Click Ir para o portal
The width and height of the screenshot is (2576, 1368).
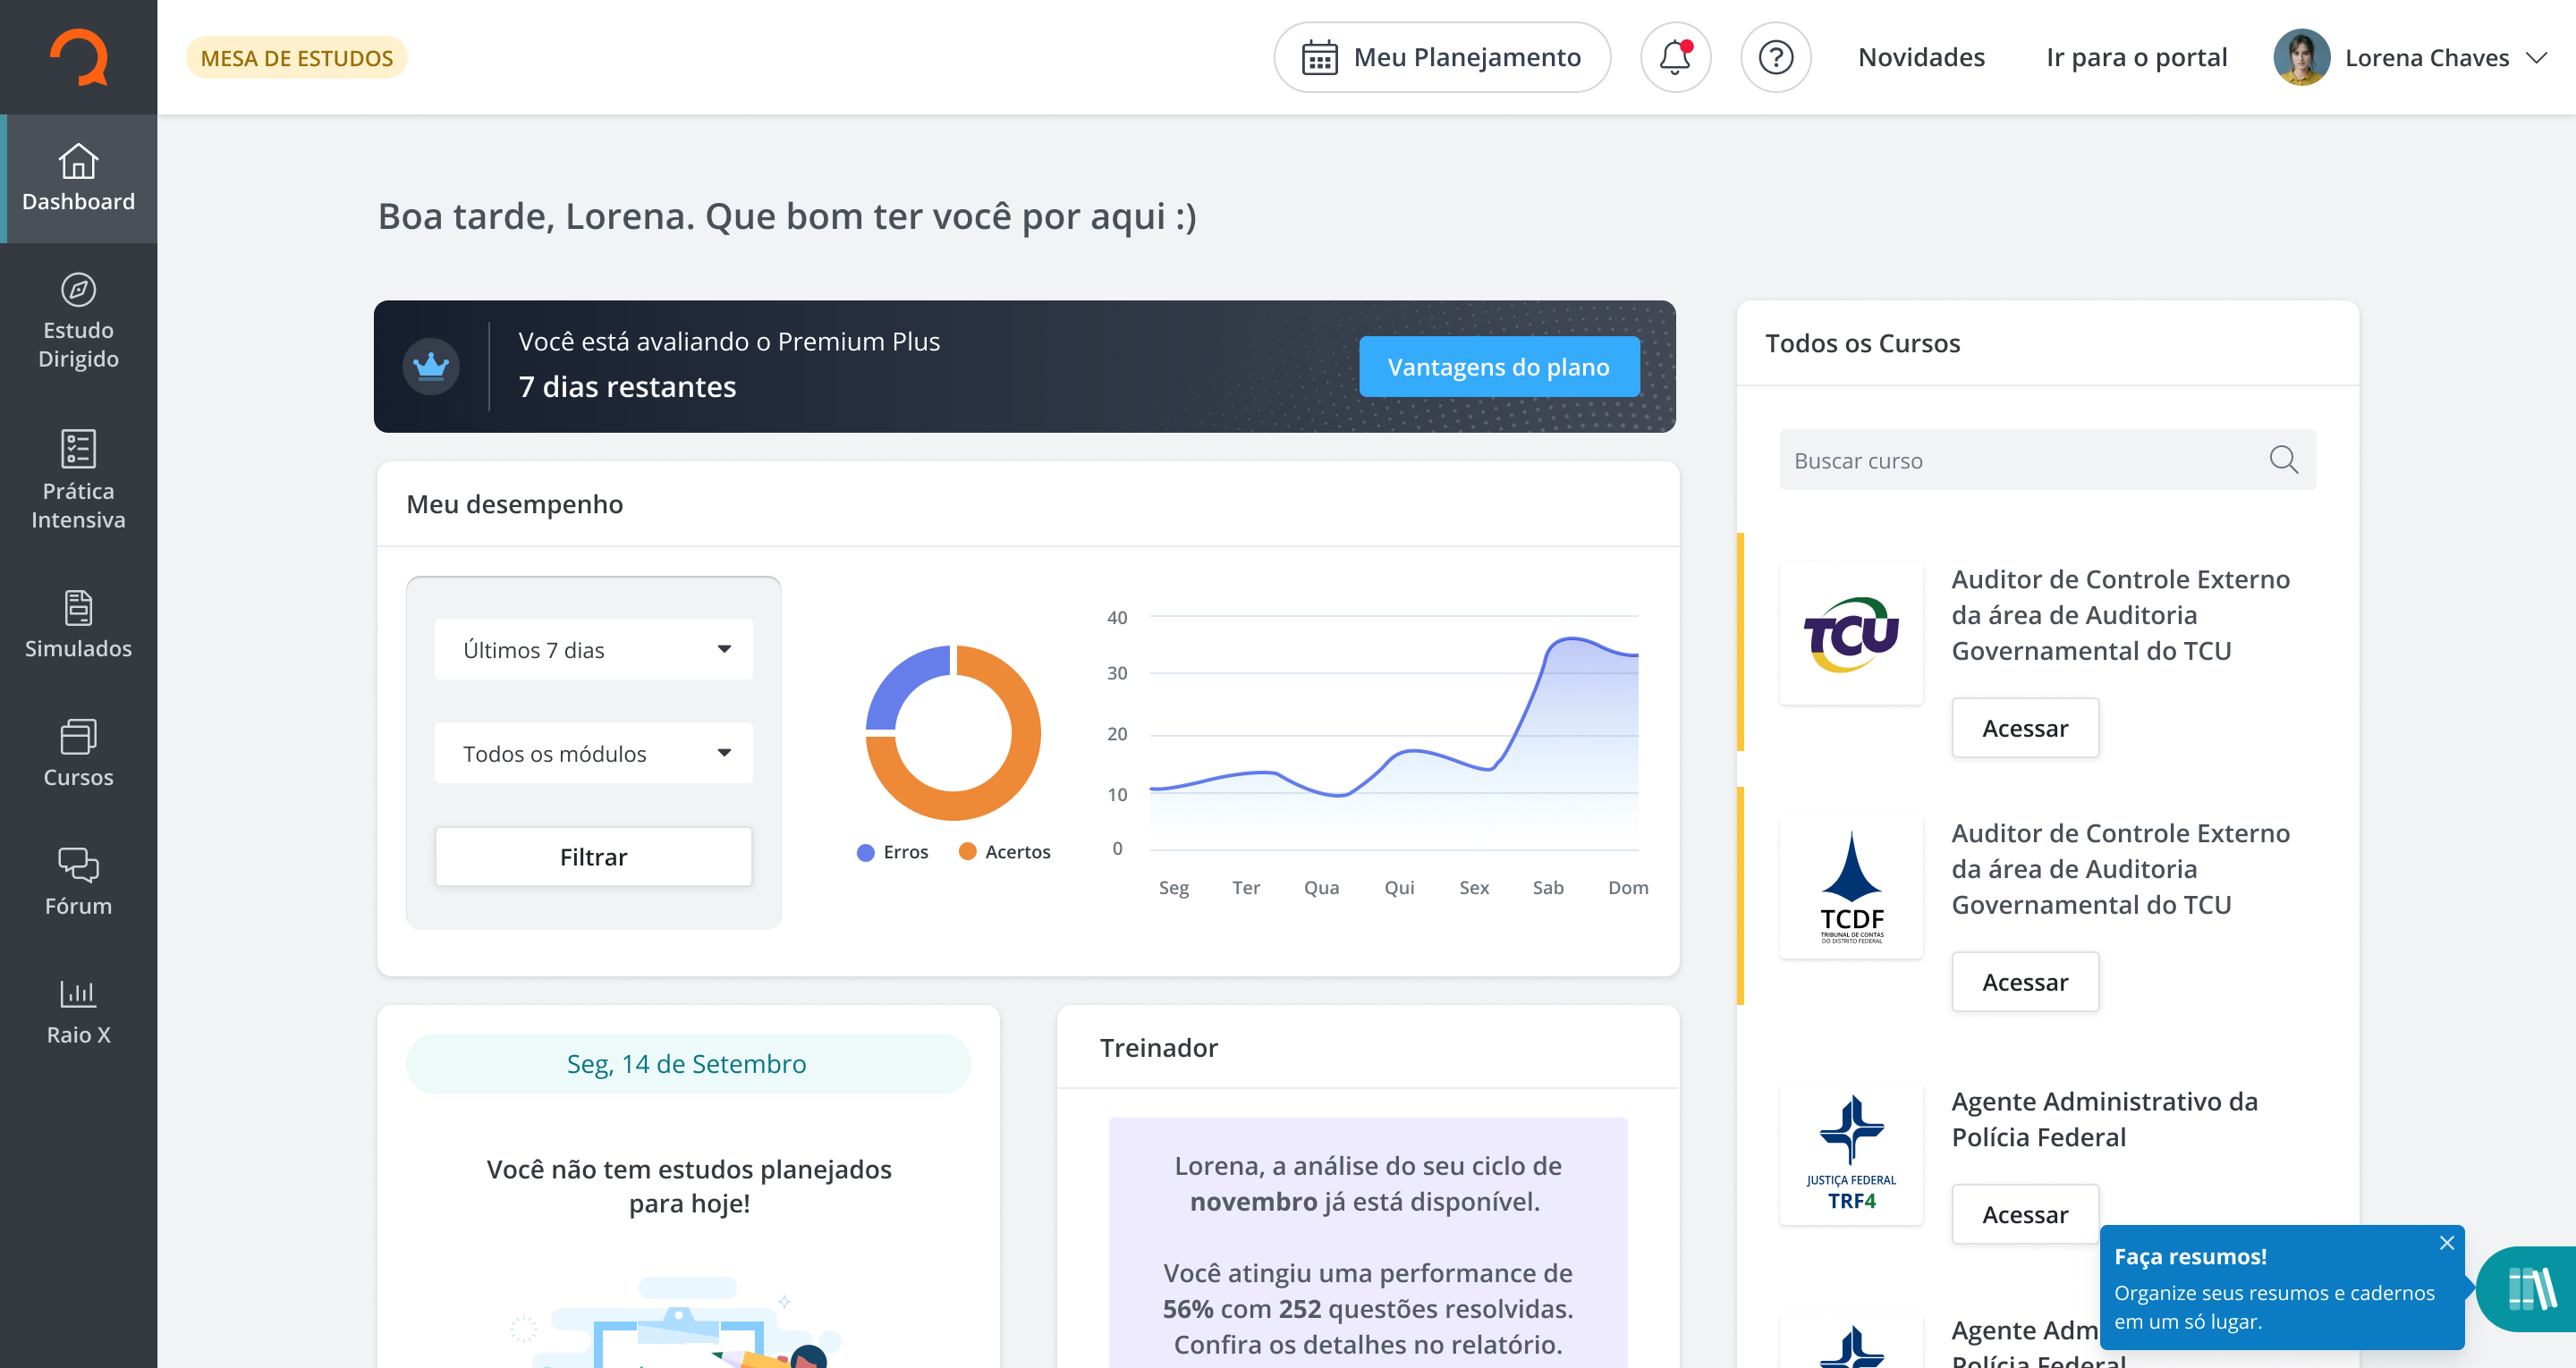tap(2136, 58)
